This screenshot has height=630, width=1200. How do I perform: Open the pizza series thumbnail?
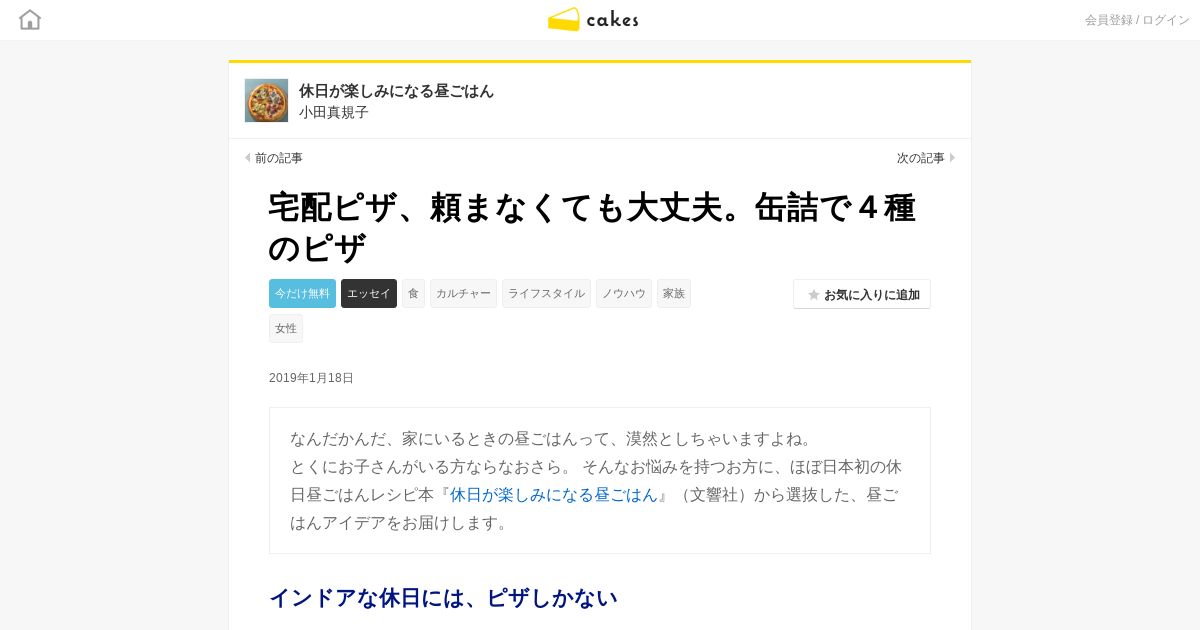click(266, 100)
